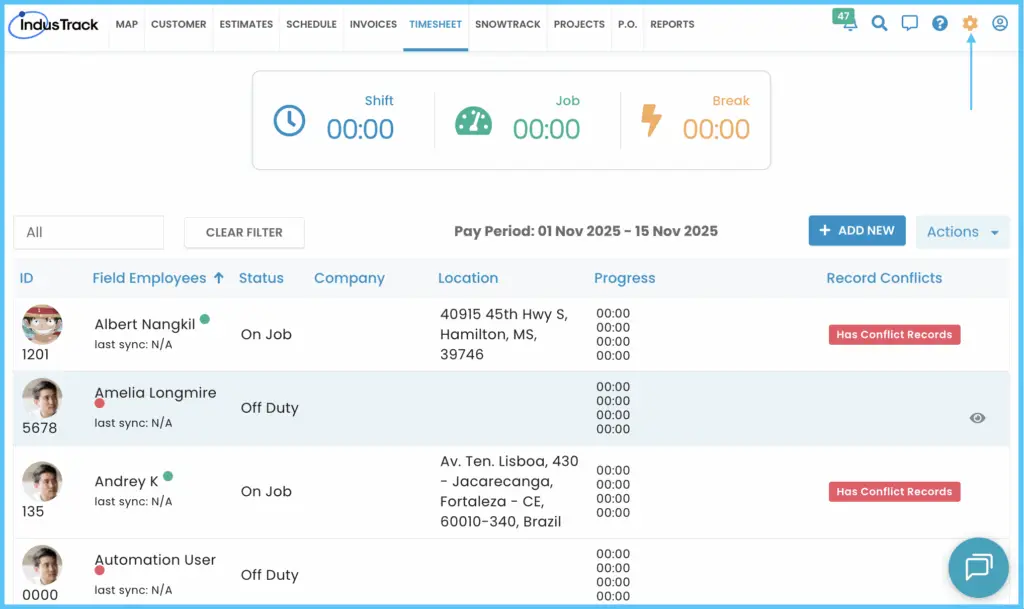The height and width of the screenshot is (609, 1024).
Task: Open the user profile icon
Action: (x=1000, y=23)
